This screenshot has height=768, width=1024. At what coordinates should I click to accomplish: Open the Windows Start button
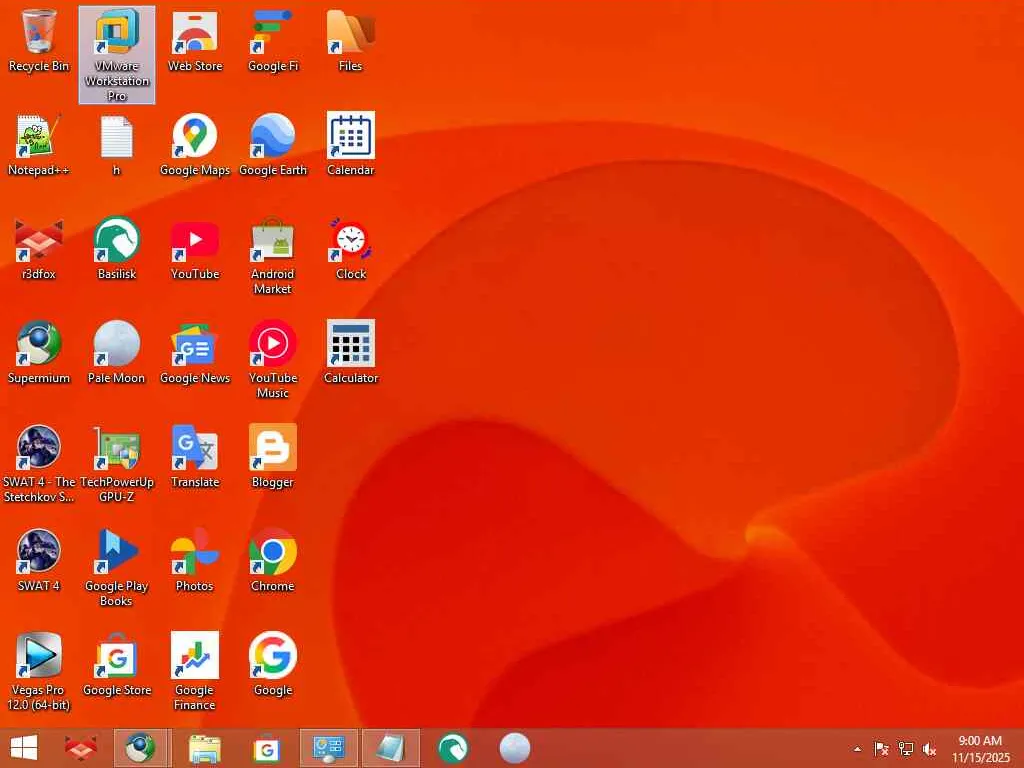[24, 748]
